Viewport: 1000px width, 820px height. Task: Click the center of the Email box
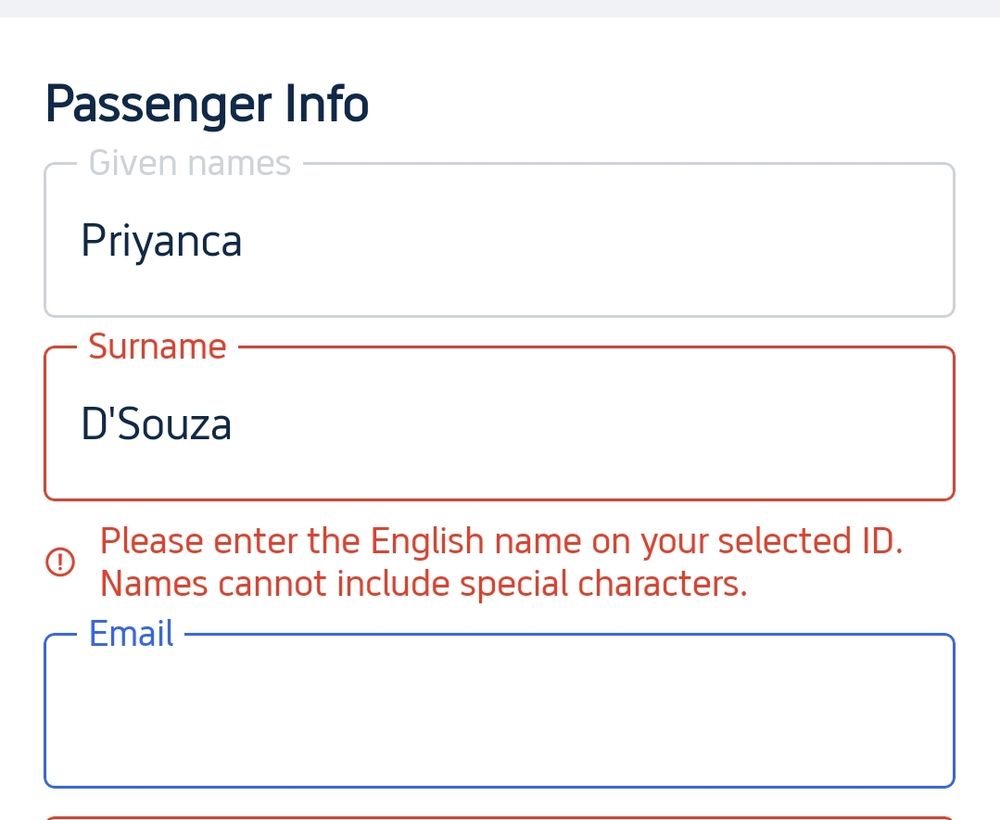[x=500, y=710]
